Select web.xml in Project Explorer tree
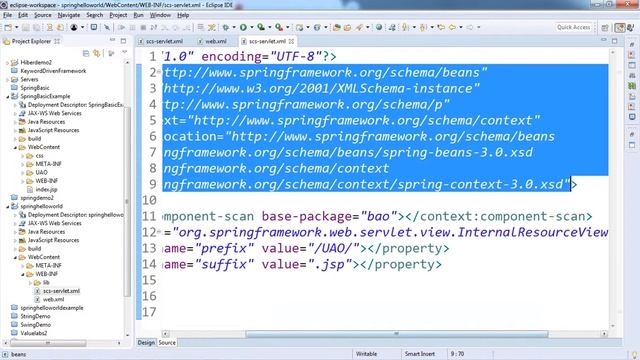The image size is (640, 360). tap(53, 299)
